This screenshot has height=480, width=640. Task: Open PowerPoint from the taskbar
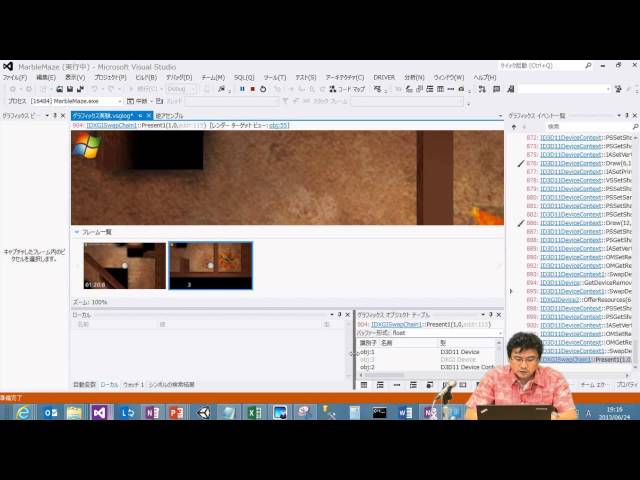click(176, 413)
